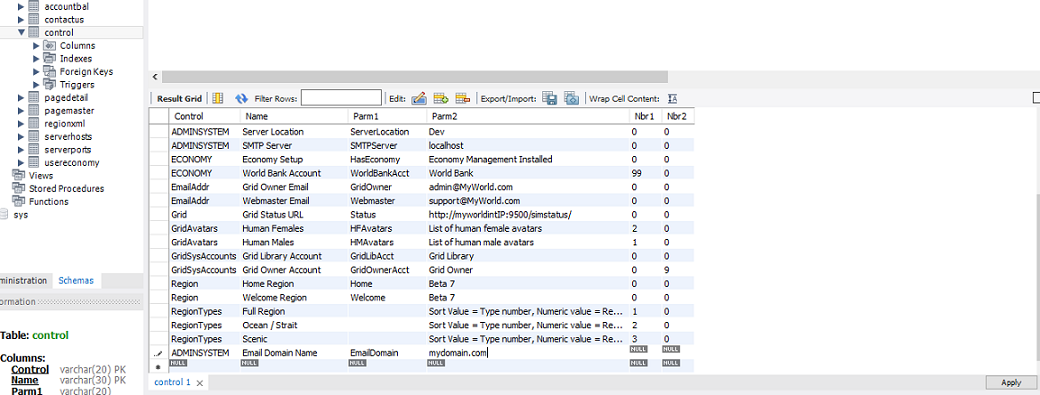Viewport: 1040px width, 395px height.
Task: Sort by the Parm2 column header
Action: (x=527, y=116)
